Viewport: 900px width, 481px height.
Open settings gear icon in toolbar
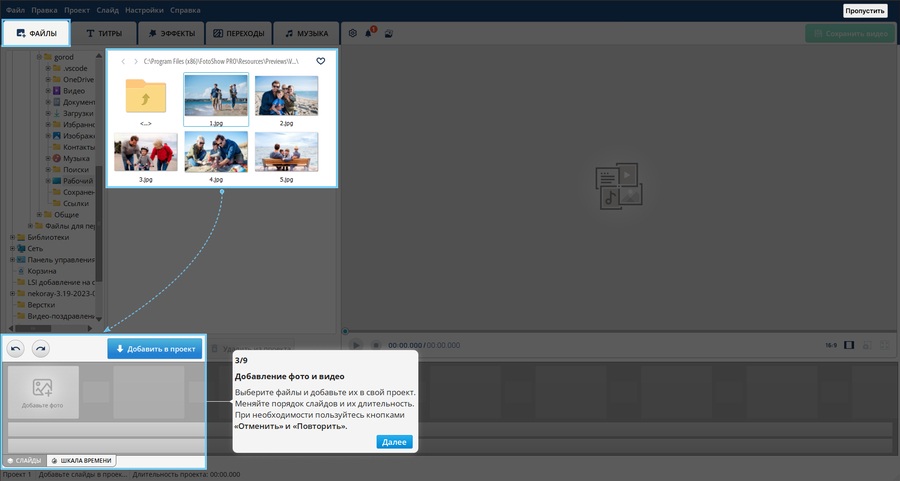pyautogui.click(x=352, y=33)
